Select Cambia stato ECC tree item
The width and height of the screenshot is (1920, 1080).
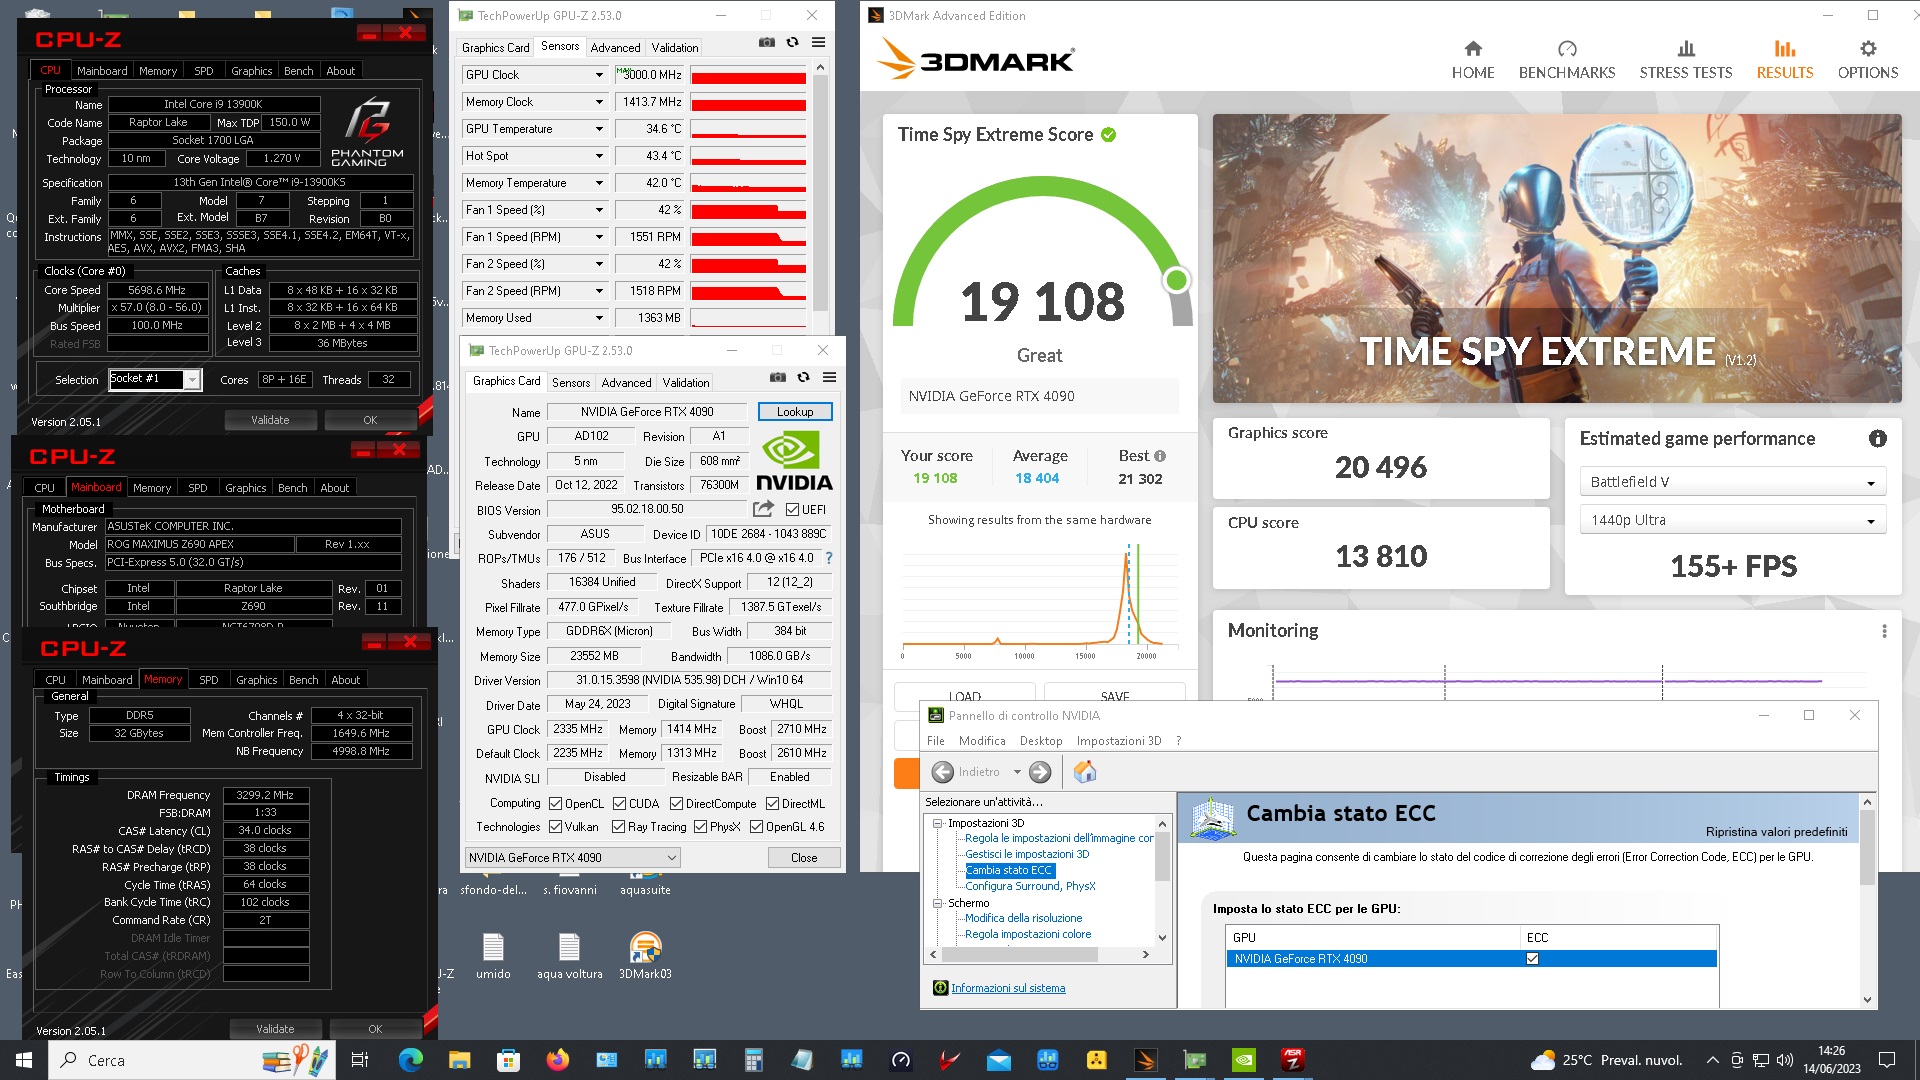(1008, 870)
